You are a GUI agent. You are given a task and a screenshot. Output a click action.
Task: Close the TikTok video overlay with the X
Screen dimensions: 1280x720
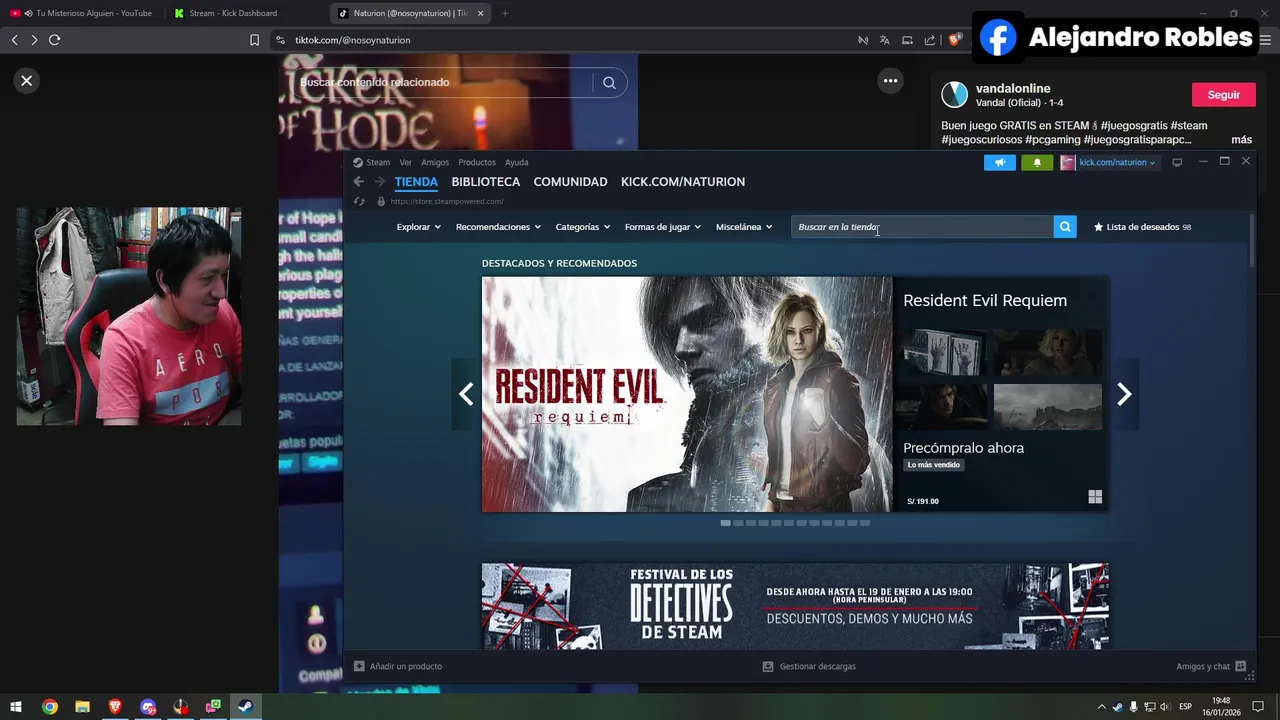pyautogui.click(x=27, y=81)
